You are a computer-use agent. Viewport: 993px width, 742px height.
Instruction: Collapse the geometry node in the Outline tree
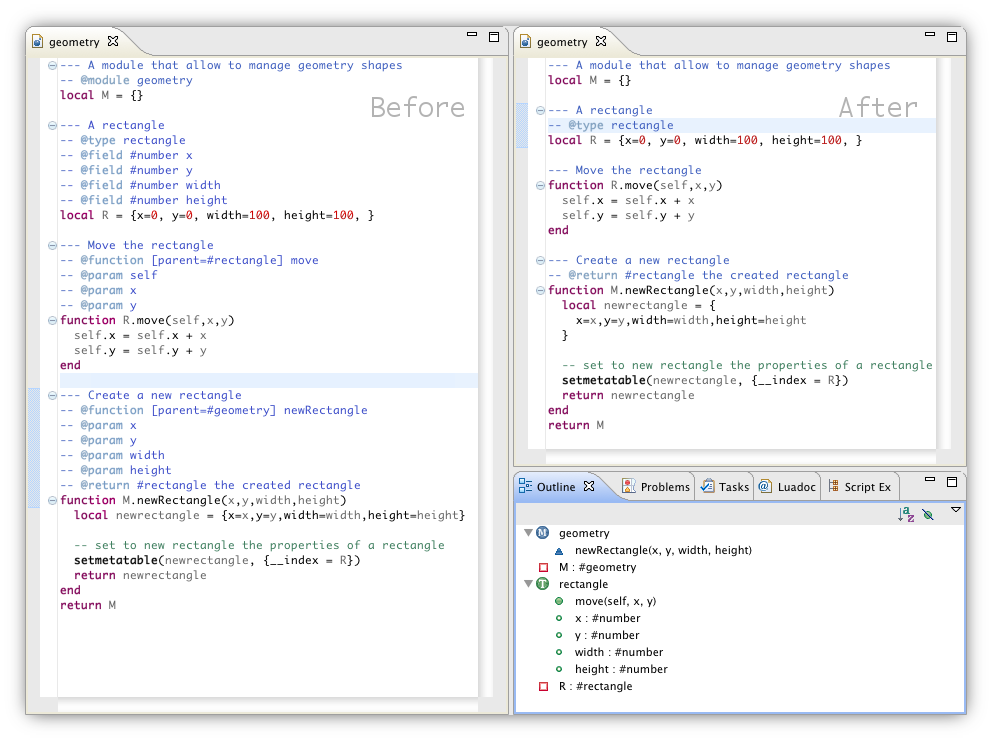click(528, 532)
